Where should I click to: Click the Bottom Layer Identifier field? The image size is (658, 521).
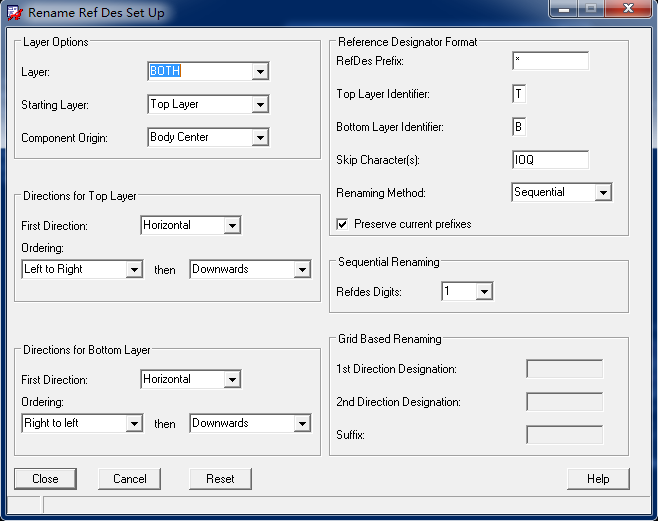click(518, 127)
